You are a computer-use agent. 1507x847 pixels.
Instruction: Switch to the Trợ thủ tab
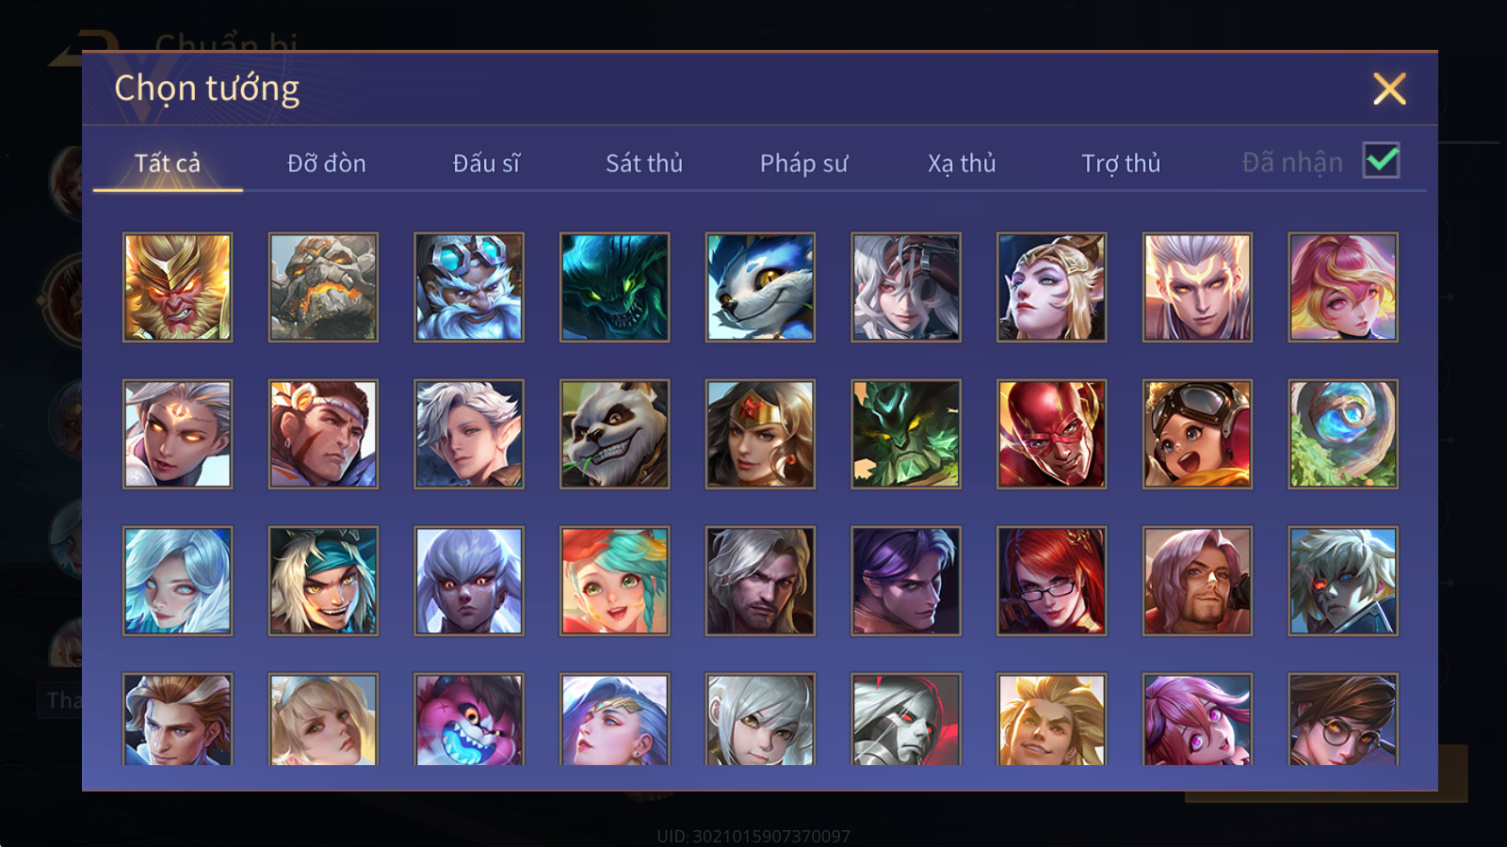click(x=1121, y=163)
